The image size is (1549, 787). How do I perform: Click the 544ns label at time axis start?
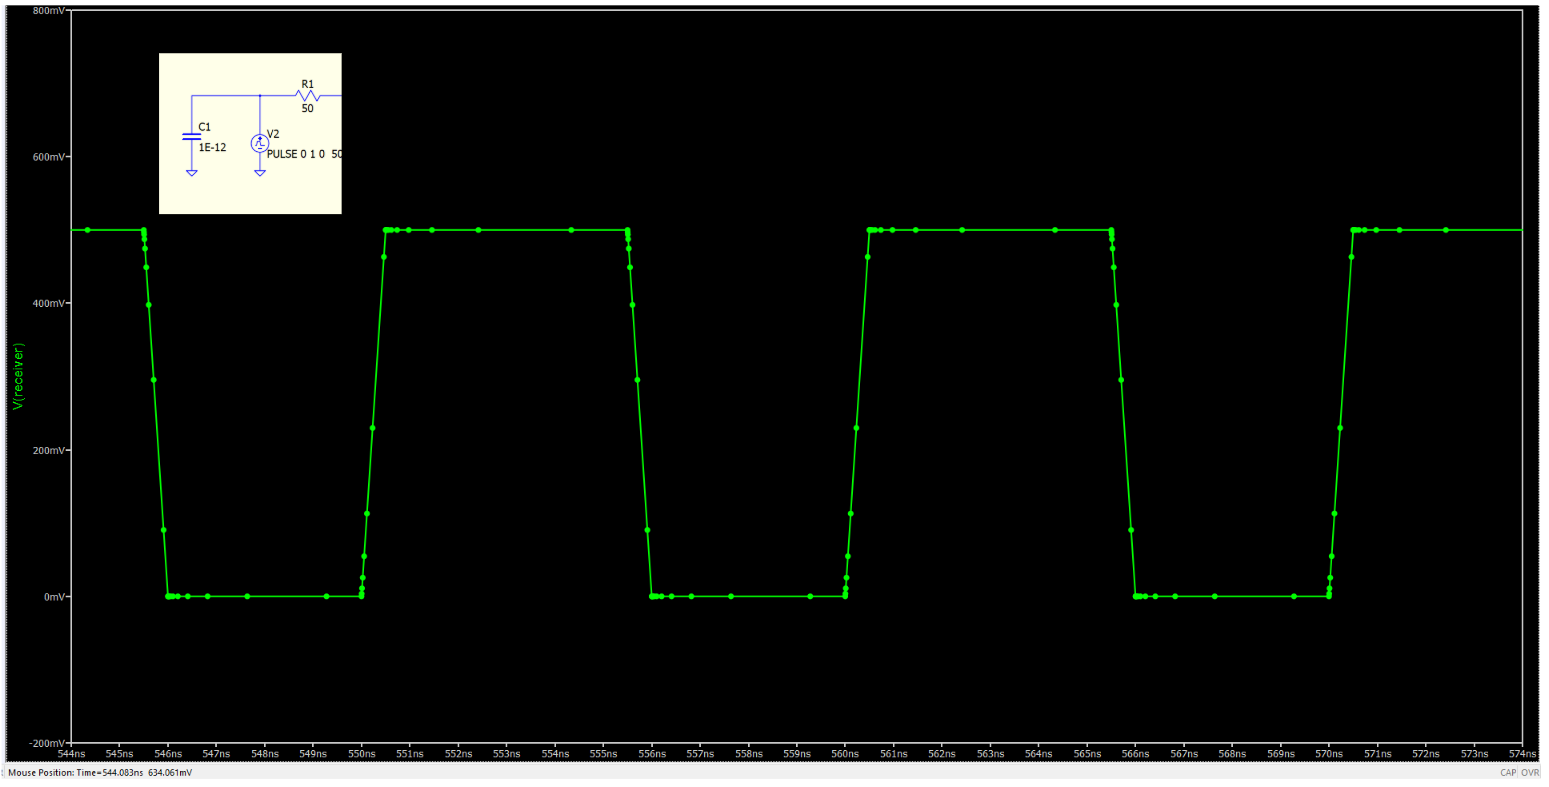point(72,753)
